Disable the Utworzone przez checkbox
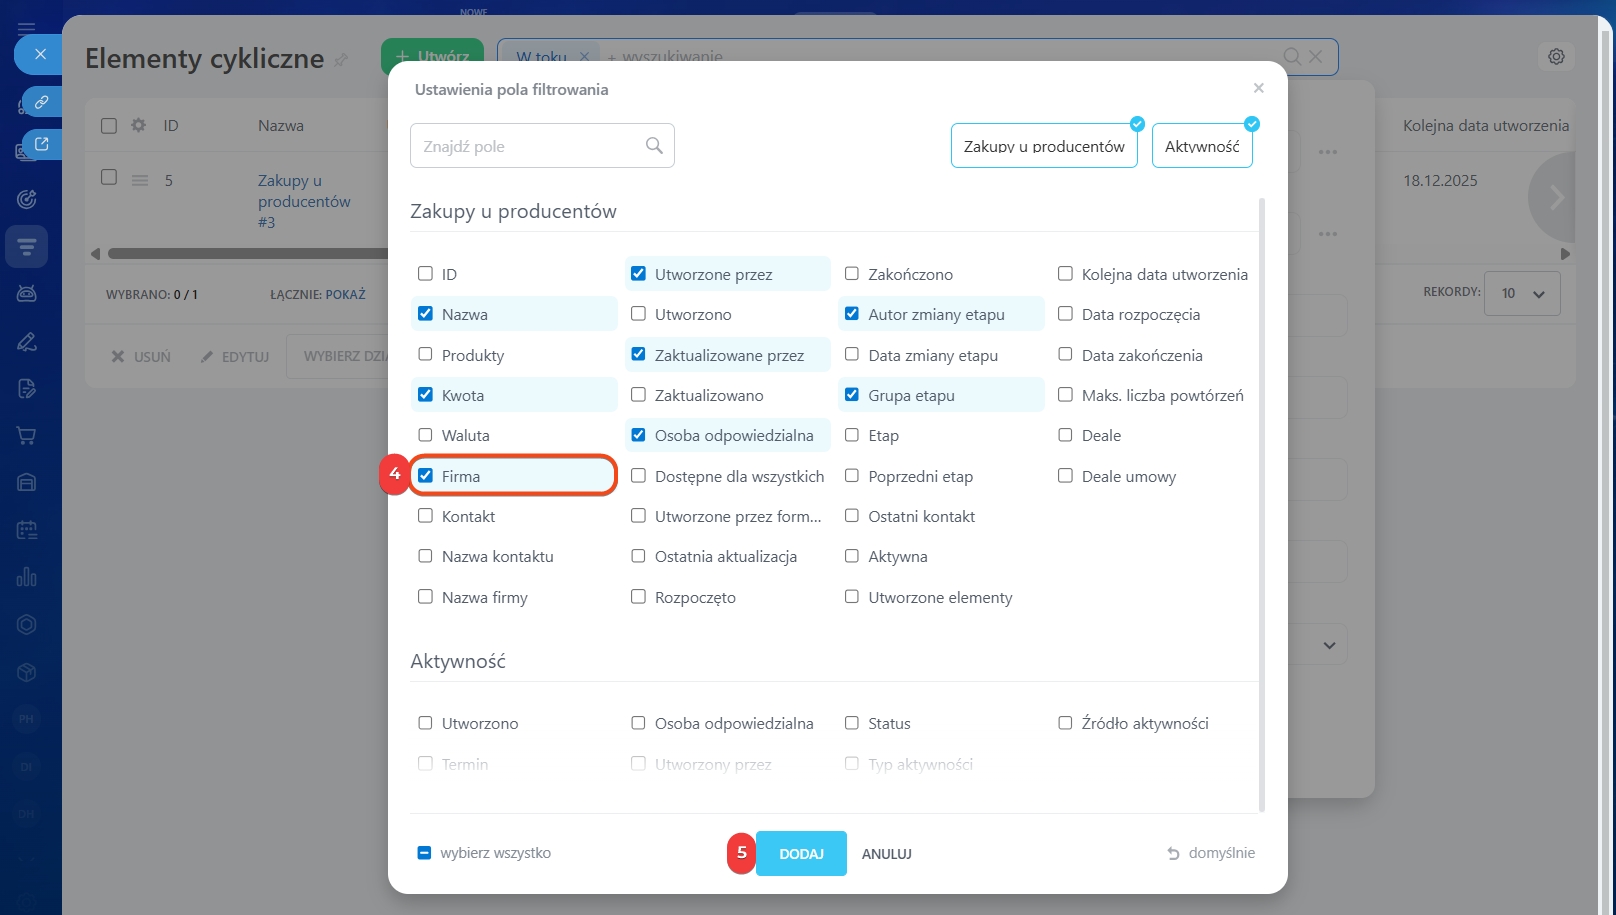The width and height of the screenshot is (1616, 915). pos(638,273)
